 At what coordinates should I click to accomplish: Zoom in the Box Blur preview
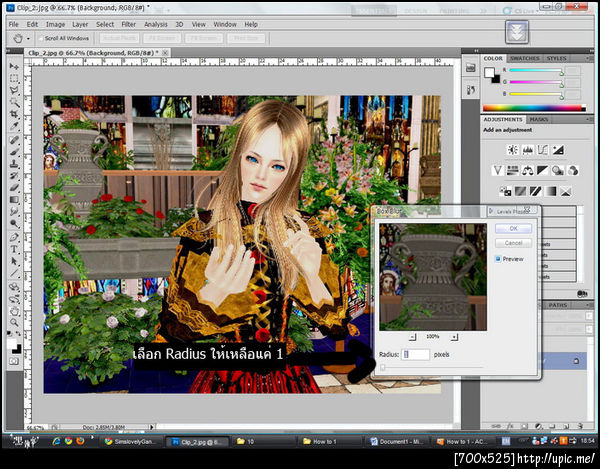(454, 337)
